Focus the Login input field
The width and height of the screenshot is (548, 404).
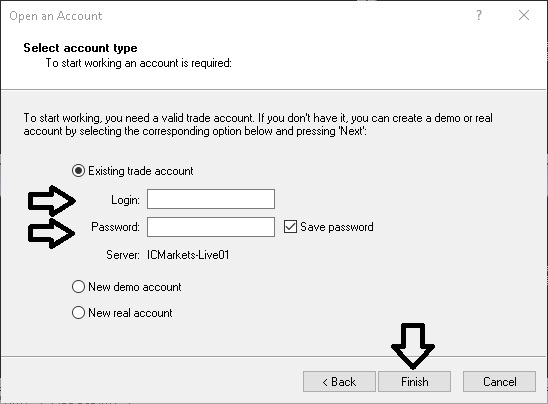(x=211, y=199)
